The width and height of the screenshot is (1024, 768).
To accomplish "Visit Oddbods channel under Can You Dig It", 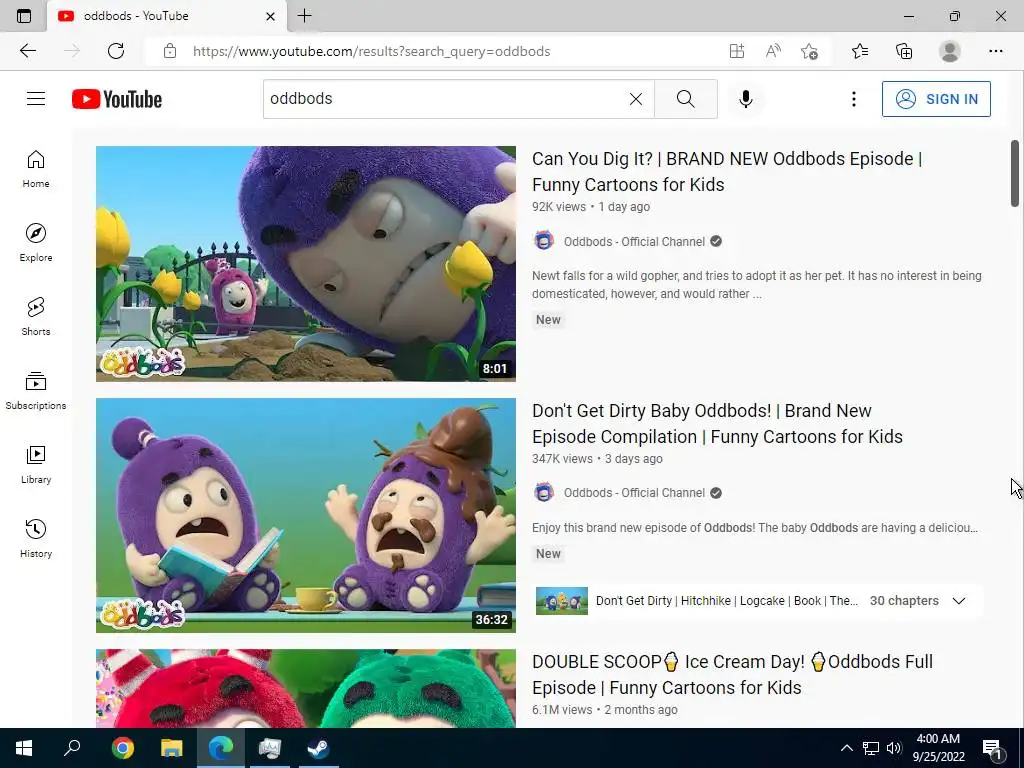I will pyautogui.click(x=634, y=242).
